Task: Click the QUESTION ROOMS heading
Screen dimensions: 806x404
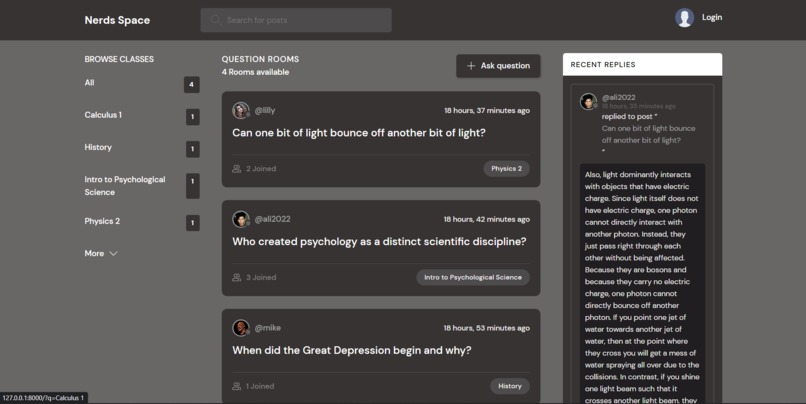Action: point(260,59)
